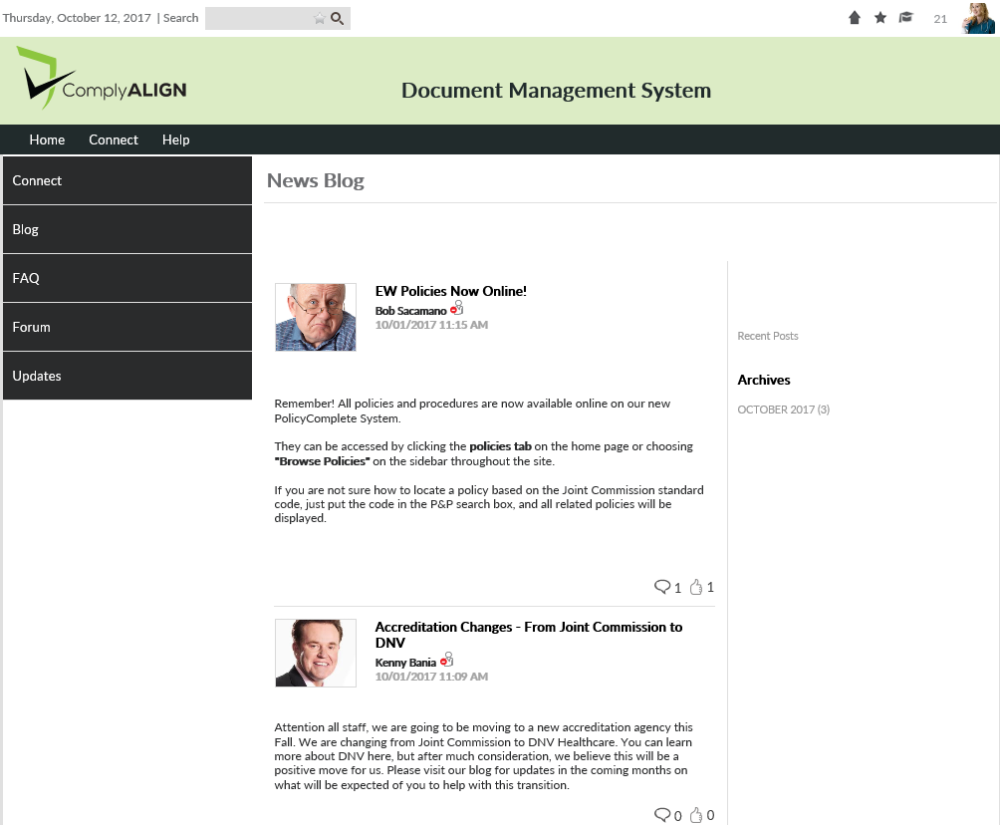Click author name Bob Sacamano
The width and height of the screenshot is (1000, 825).
coord(411,311)
